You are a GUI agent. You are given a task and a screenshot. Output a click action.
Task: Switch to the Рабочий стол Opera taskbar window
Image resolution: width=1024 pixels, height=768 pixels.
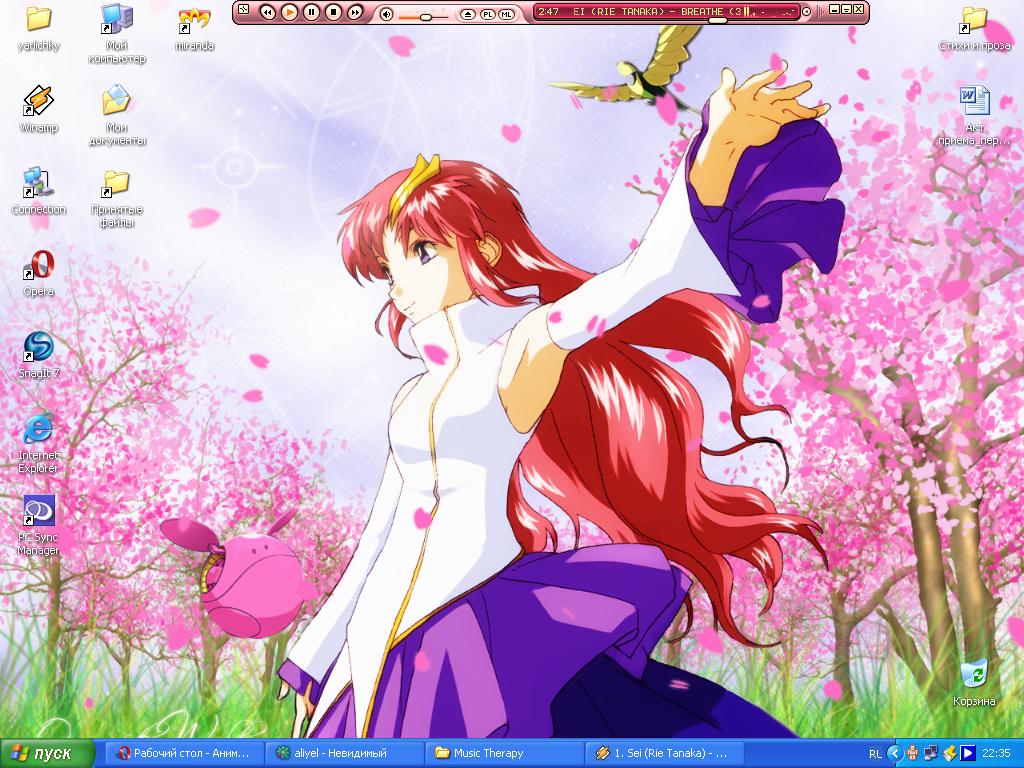[184, 753]
